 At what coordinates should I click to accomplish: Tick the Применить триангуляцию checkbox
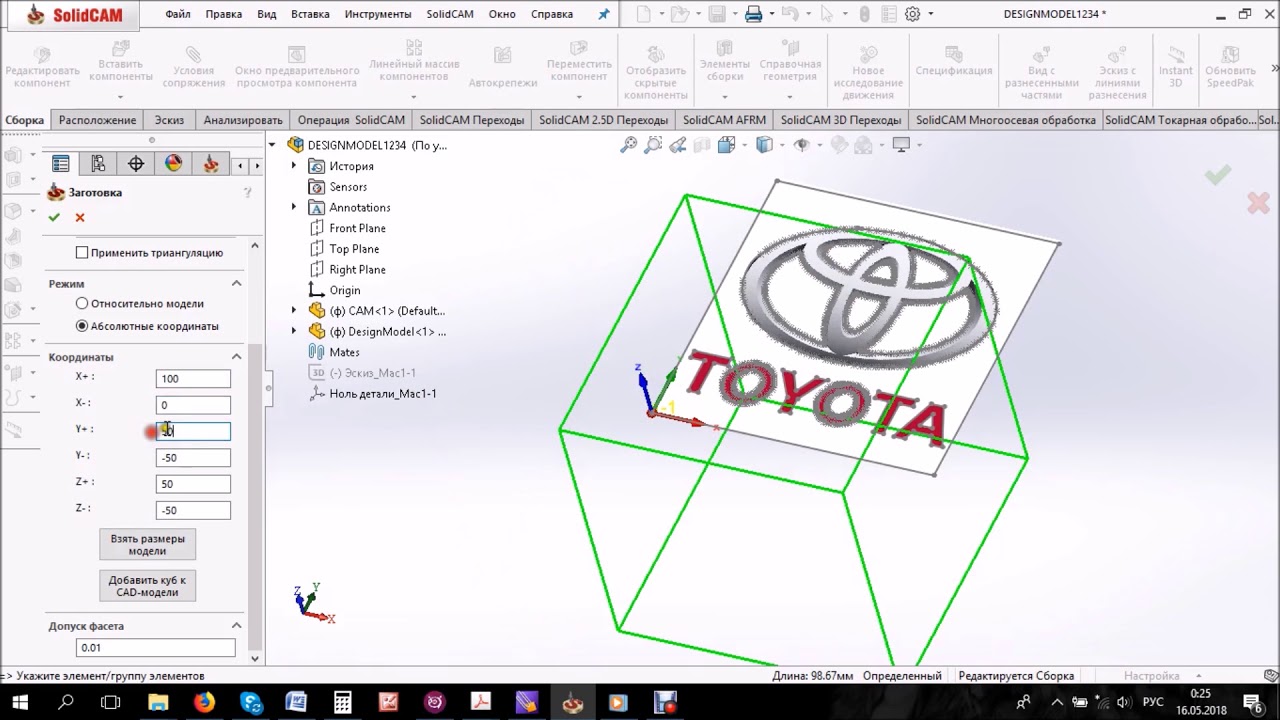(82, 253)
